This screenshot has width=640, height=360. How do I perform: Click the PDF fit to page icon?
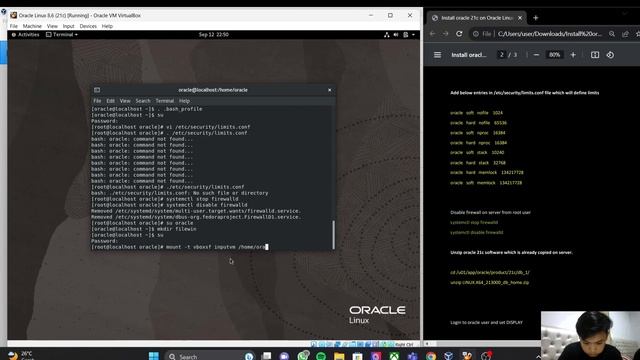click(595, 55)
